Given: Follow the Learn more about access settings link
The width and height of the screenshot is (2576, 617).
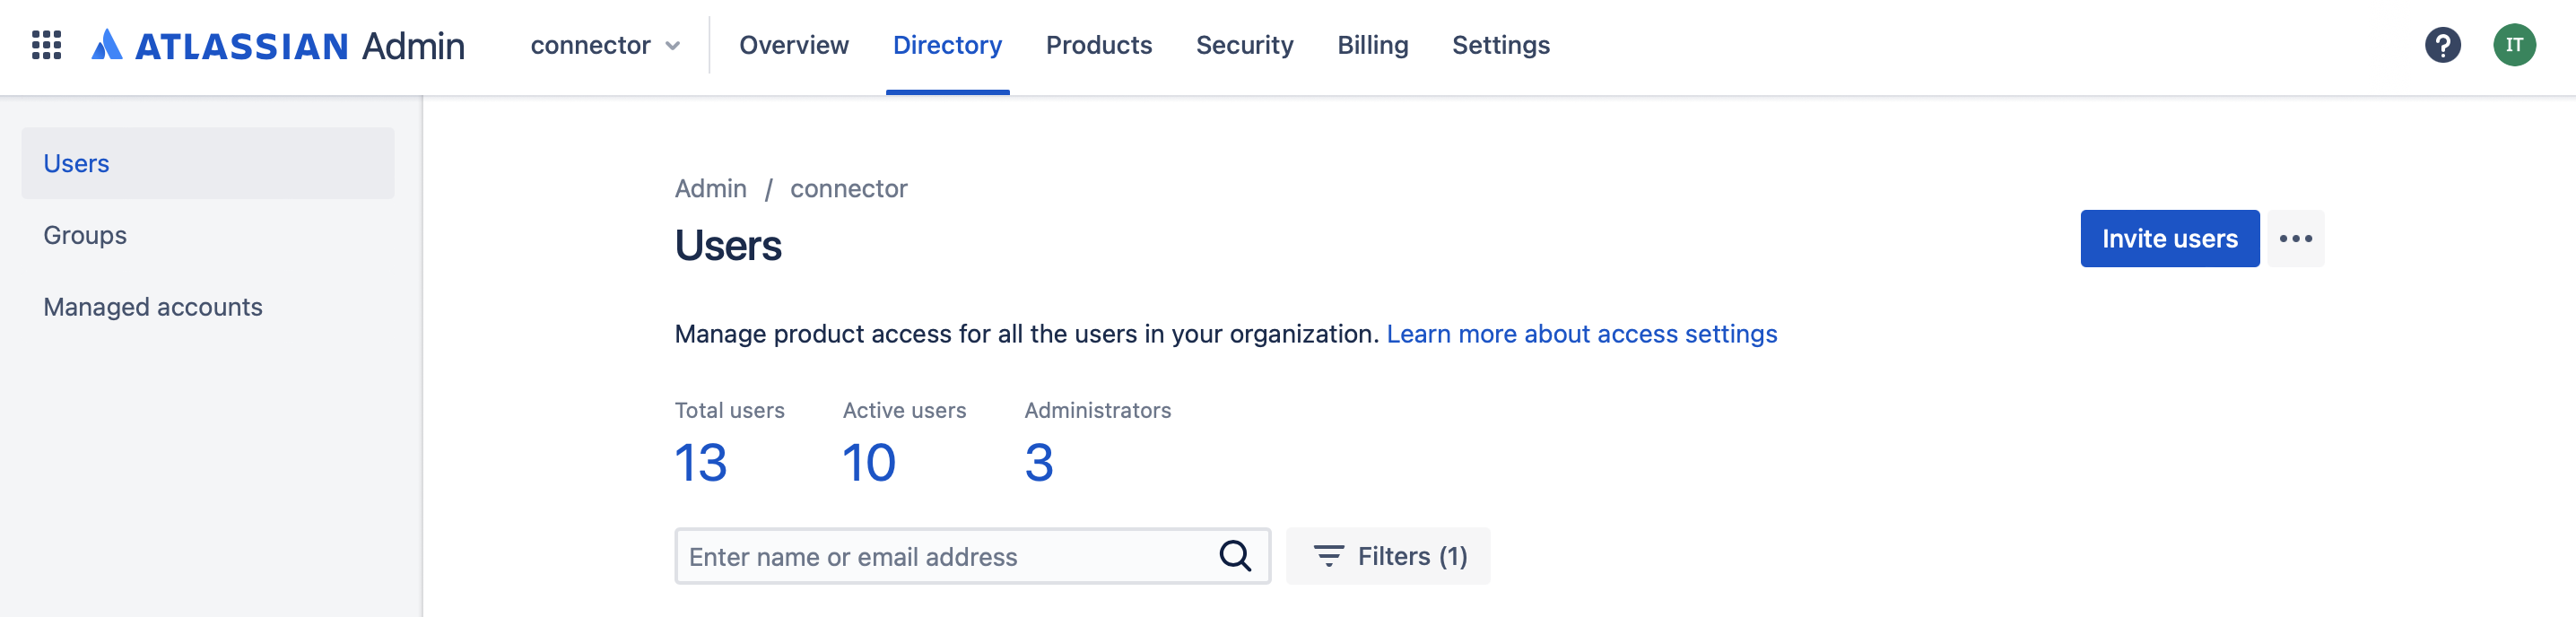Looking at the screenshot, I should [x=1581, y=334].
